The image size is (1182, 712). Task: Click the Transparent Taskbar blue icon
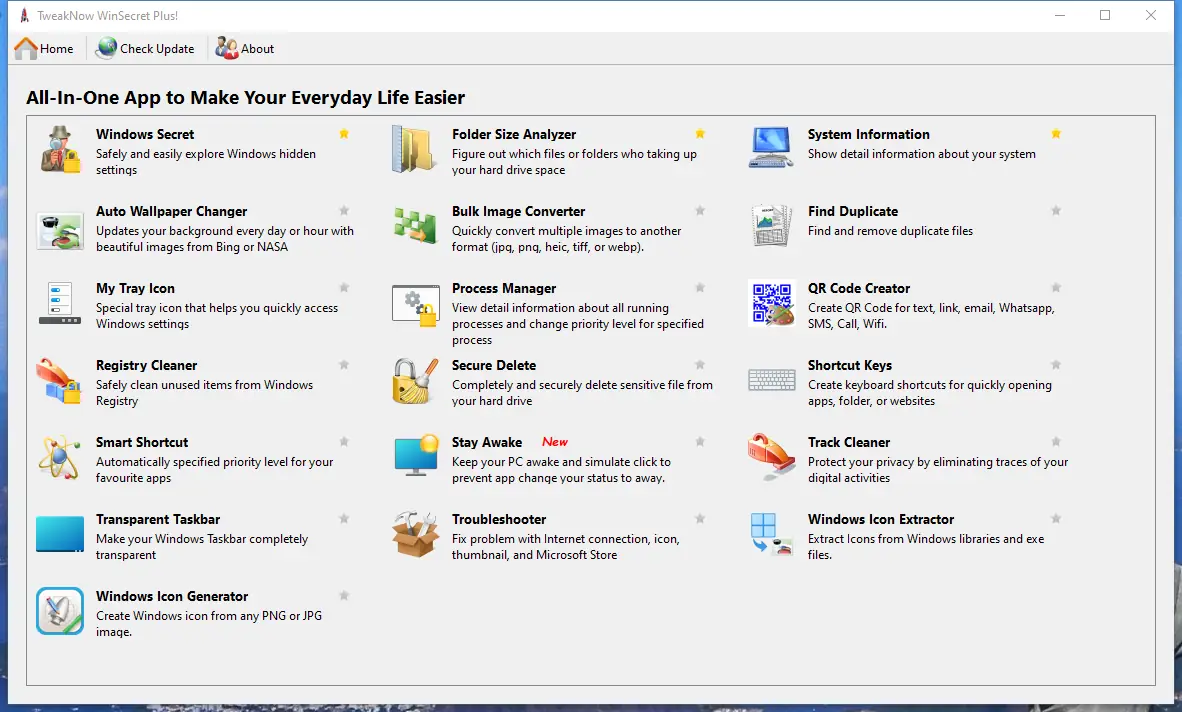(60, 534)
